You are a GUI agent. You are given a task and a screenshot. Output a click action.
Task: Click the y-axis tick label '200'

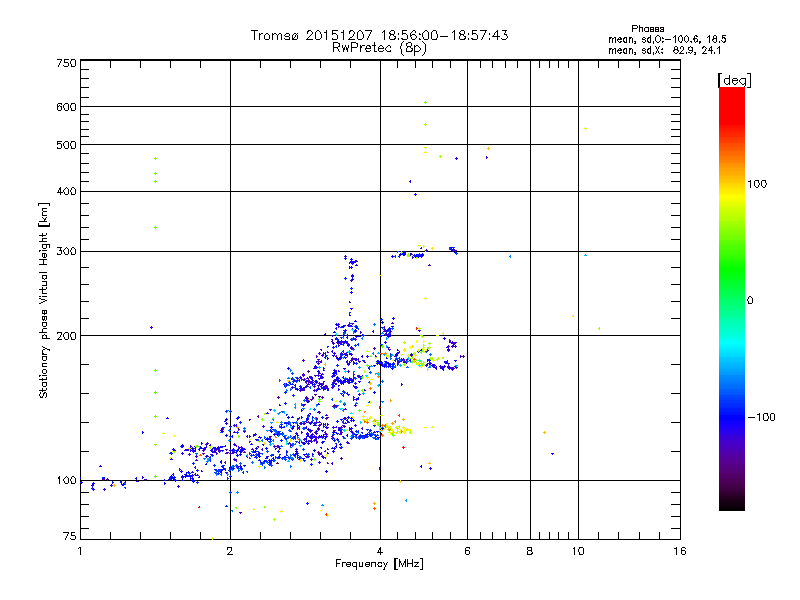[66, 336]
